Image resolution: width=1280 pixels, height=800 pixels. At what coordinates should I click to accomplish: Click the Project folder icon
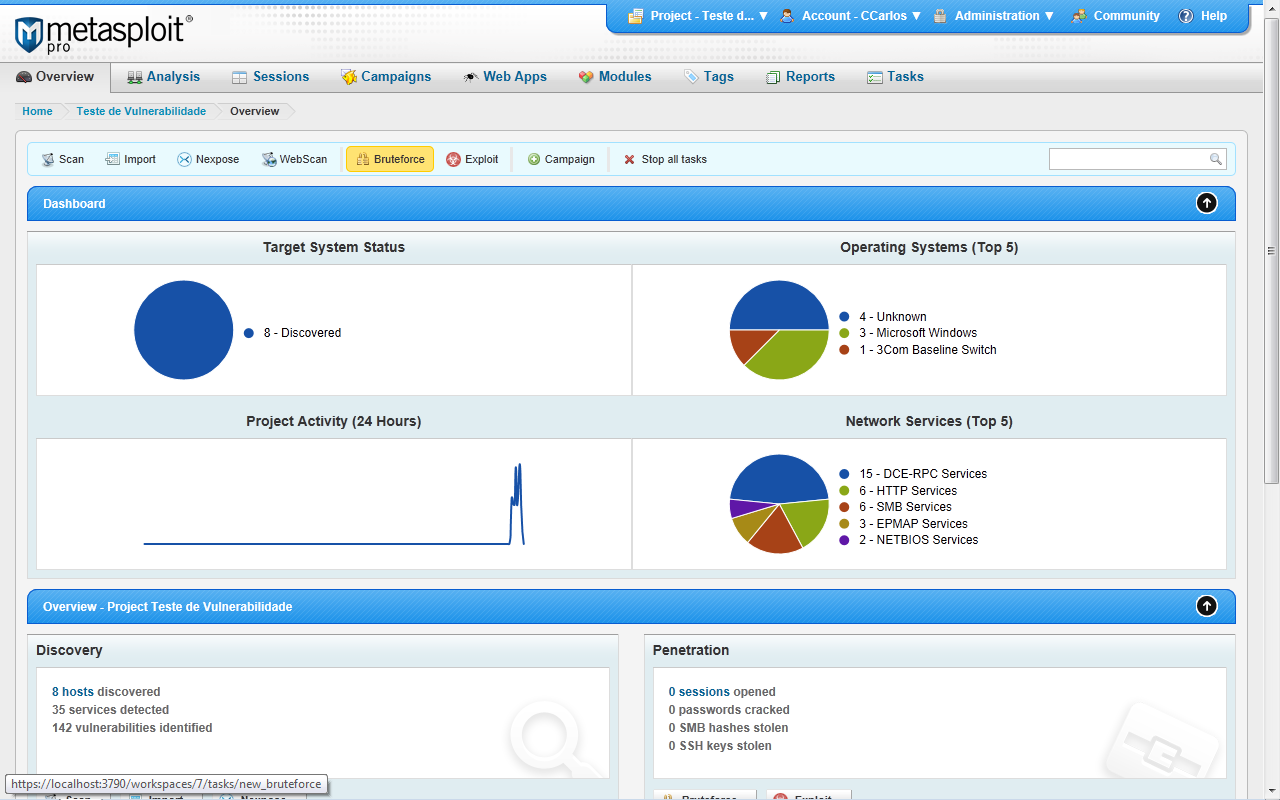(x=635, y=16)
